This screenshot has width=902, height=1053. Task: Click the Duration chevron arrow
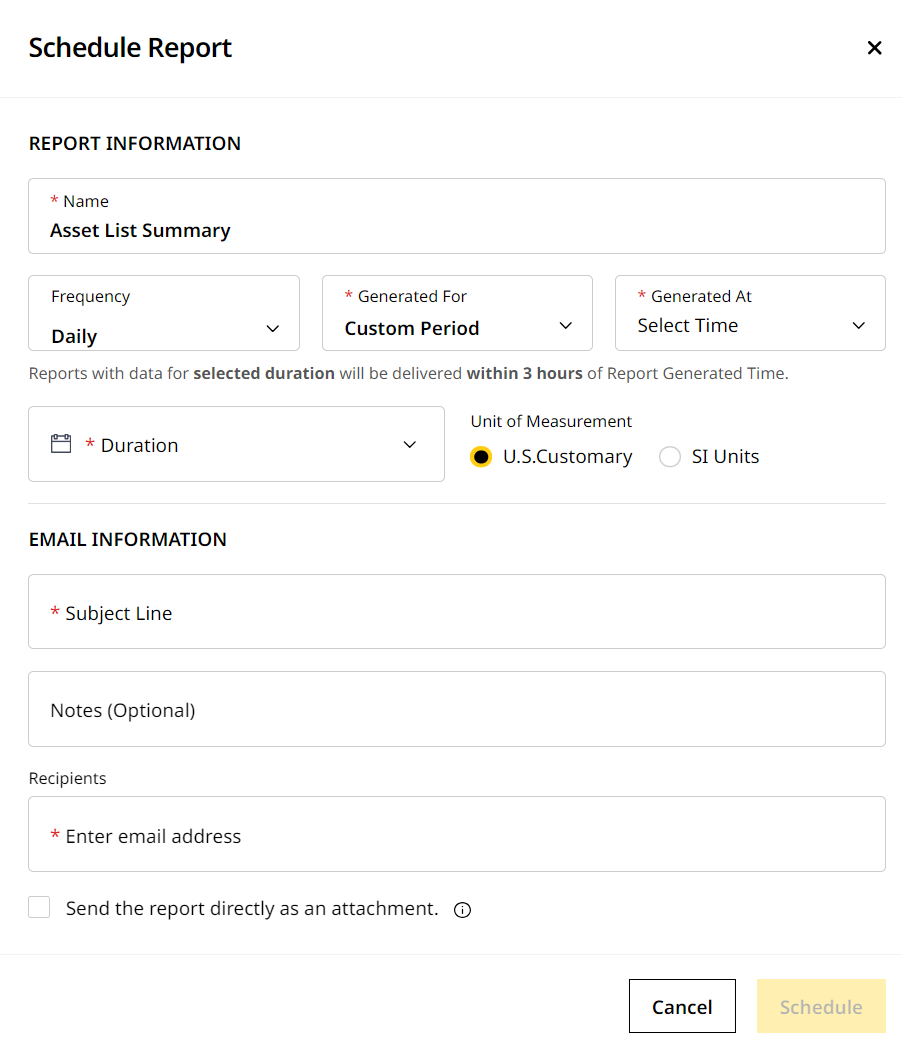409,445
